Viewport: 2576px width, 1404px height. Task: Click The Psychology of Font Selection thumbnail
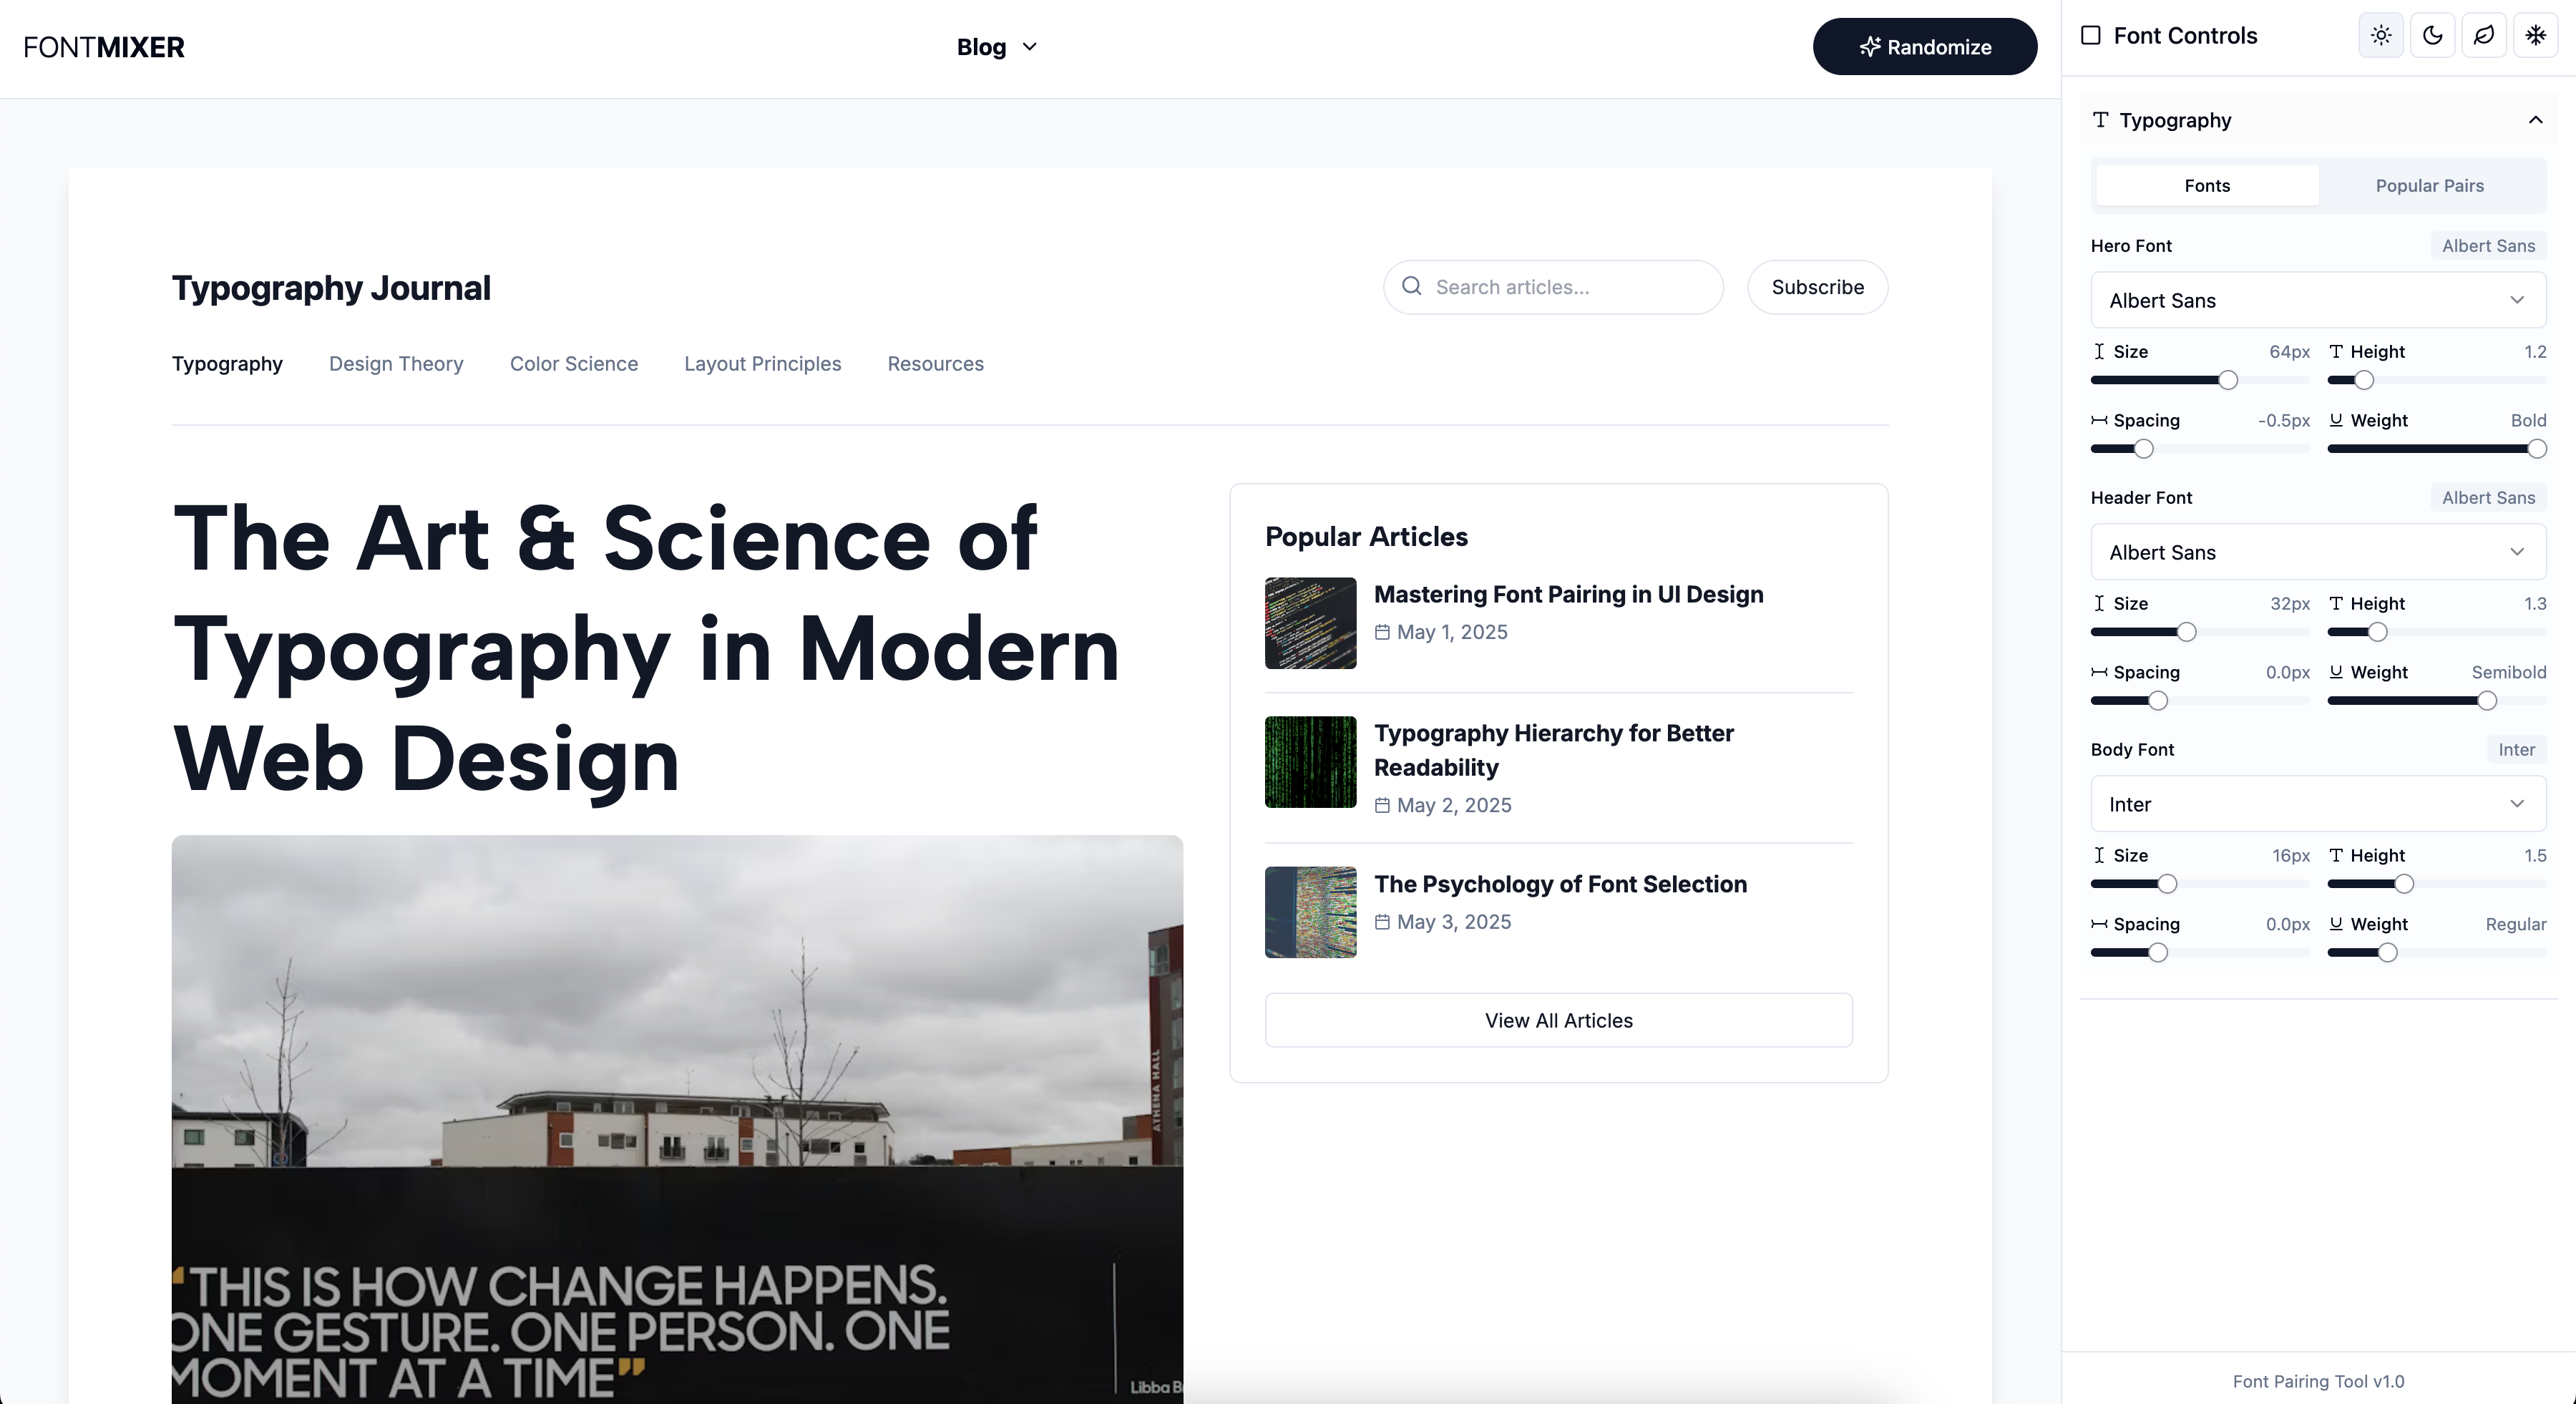(x=1310, y=912)
